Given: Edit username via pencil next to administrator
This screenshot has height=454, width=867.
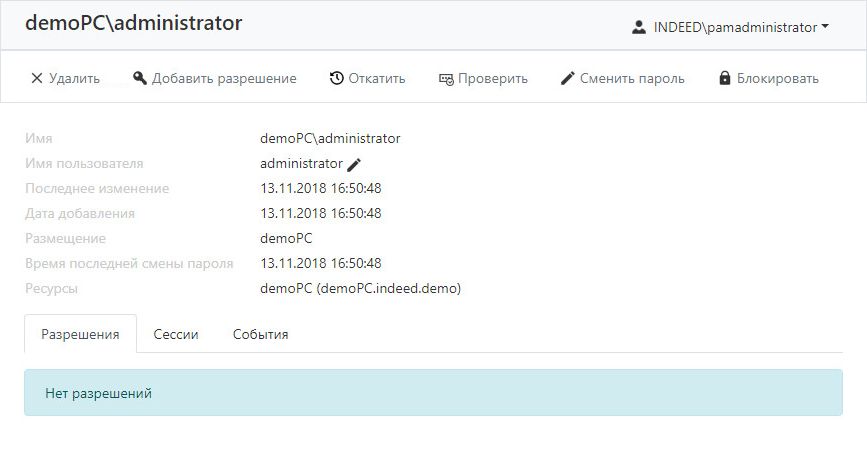Looking at the screenshot, I should click(354, 164).
